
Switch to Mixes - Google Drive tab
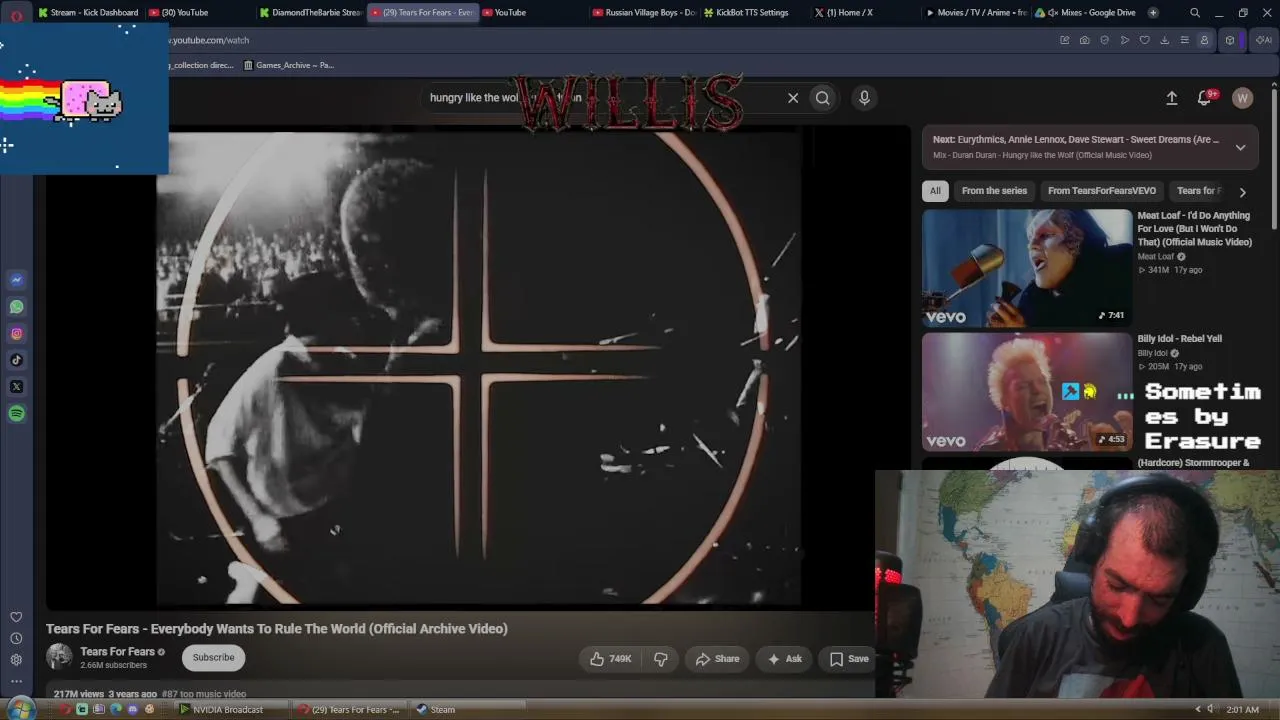pyautogui.click(x=1086, y=13)
